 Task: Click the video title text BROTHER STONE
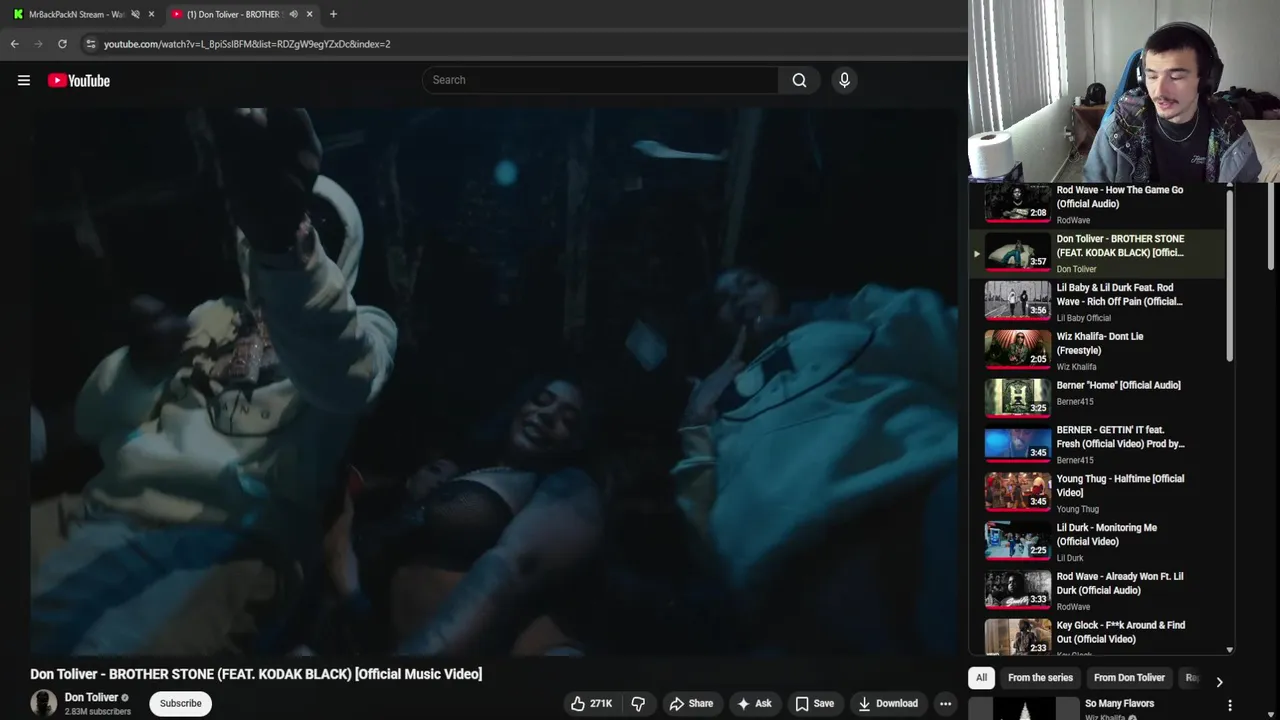[256, 674]
